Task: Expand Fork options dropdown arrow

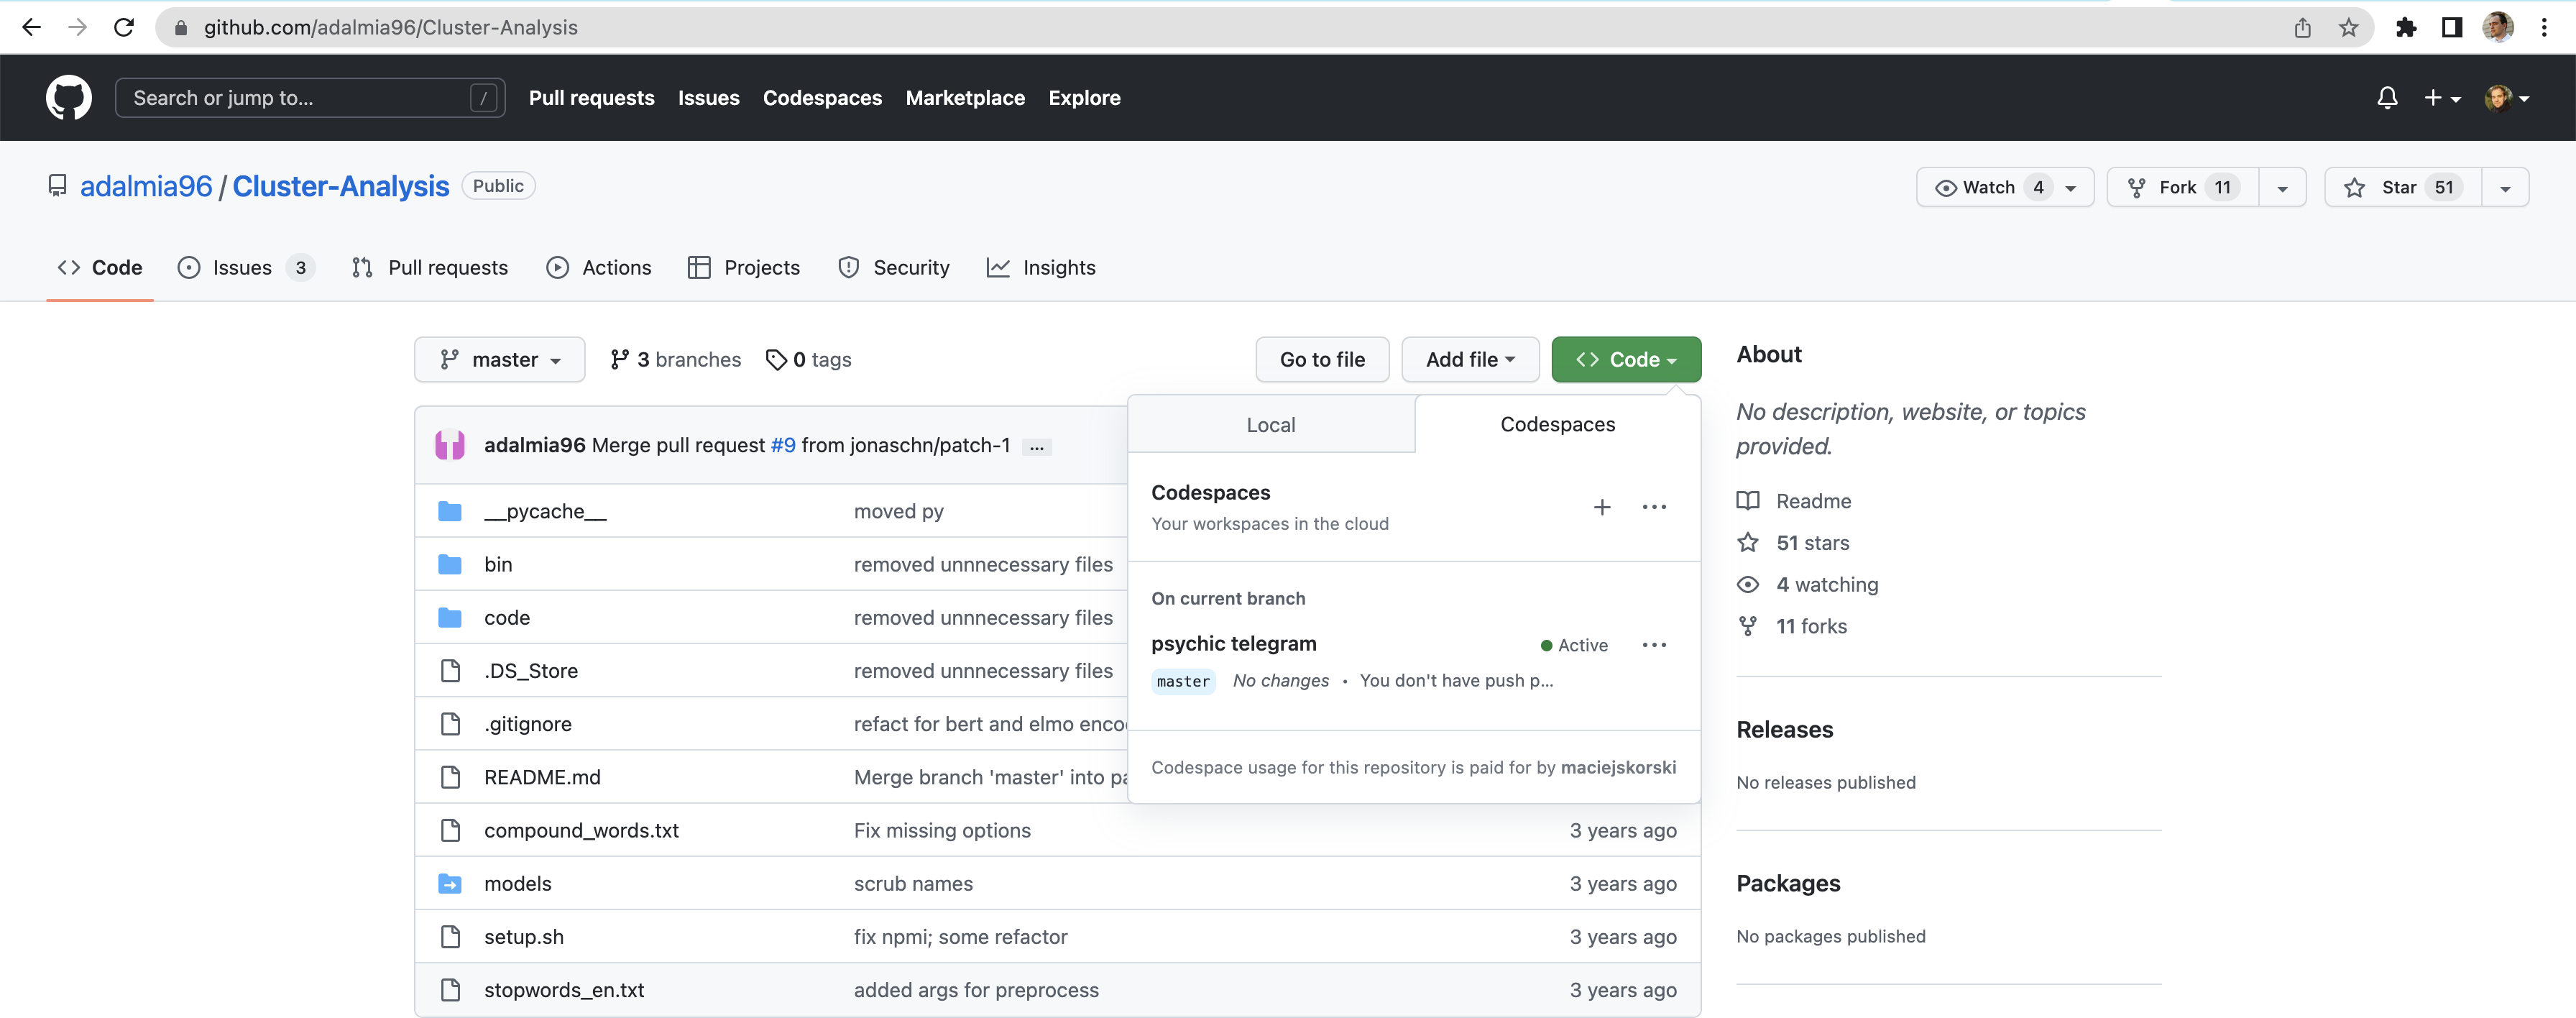Action: (2282, 187)
